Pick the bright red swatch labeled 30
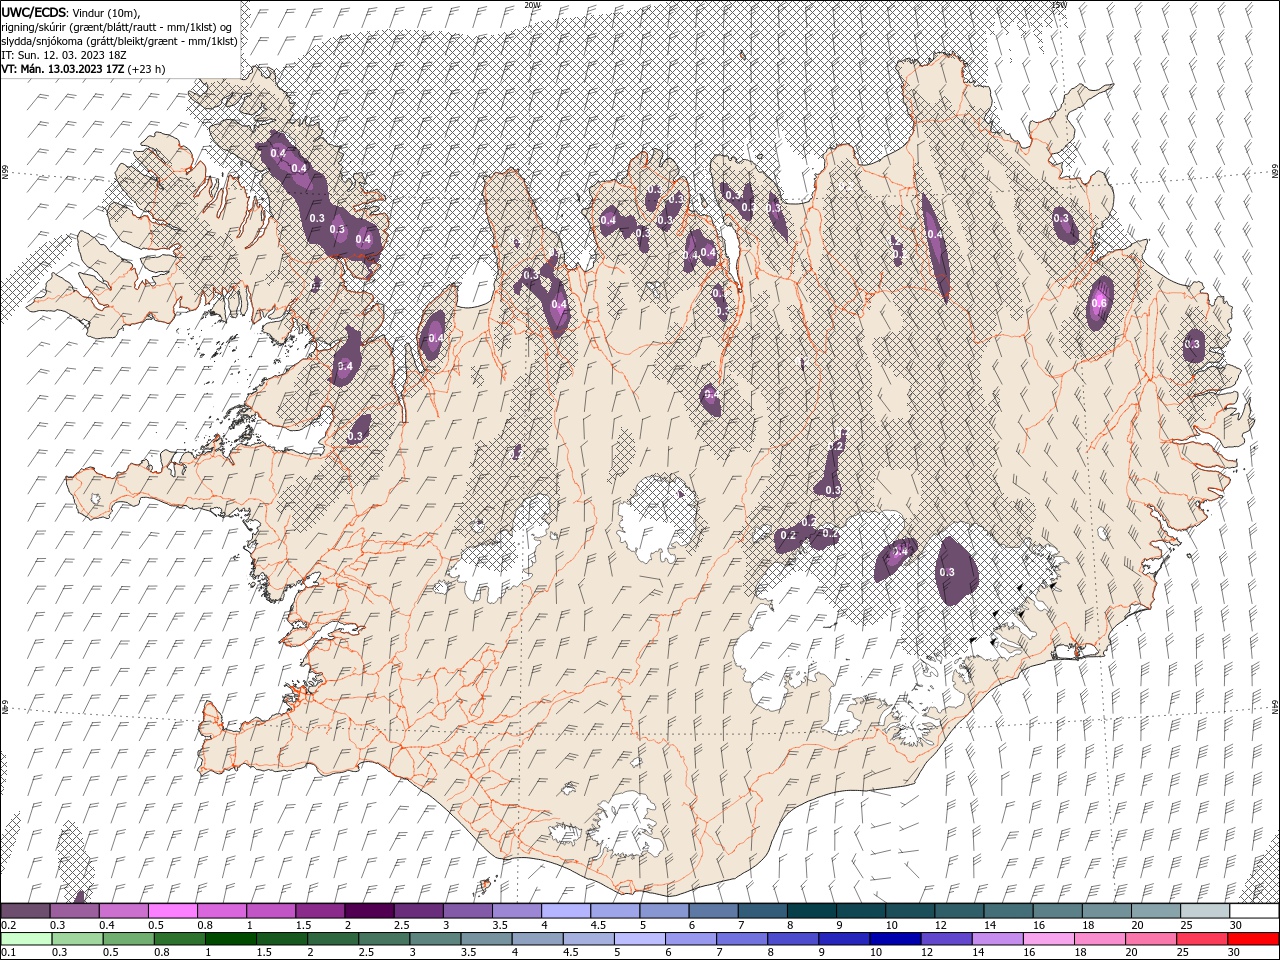Viewport: 1280px width, 960px height. (1252, 938)
